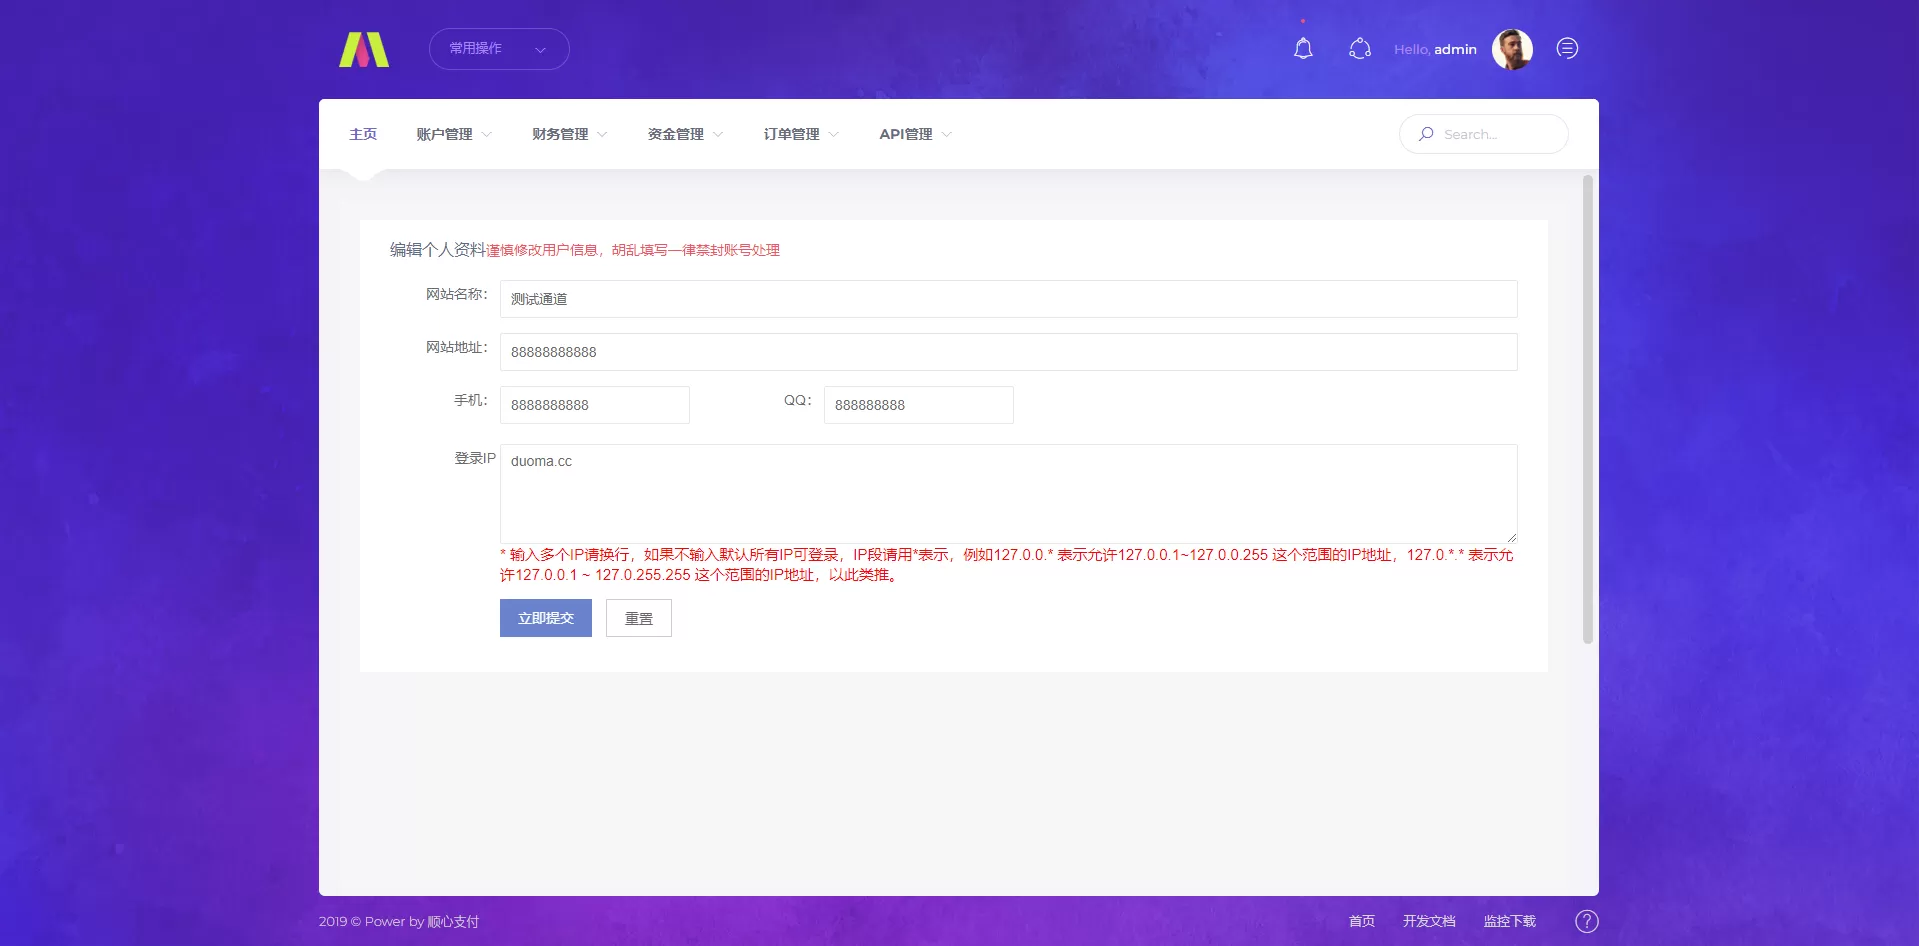Screen dimensions: 1919x946
Task: Expand the 常用操作 dropdown
Action: coord(499,49)
